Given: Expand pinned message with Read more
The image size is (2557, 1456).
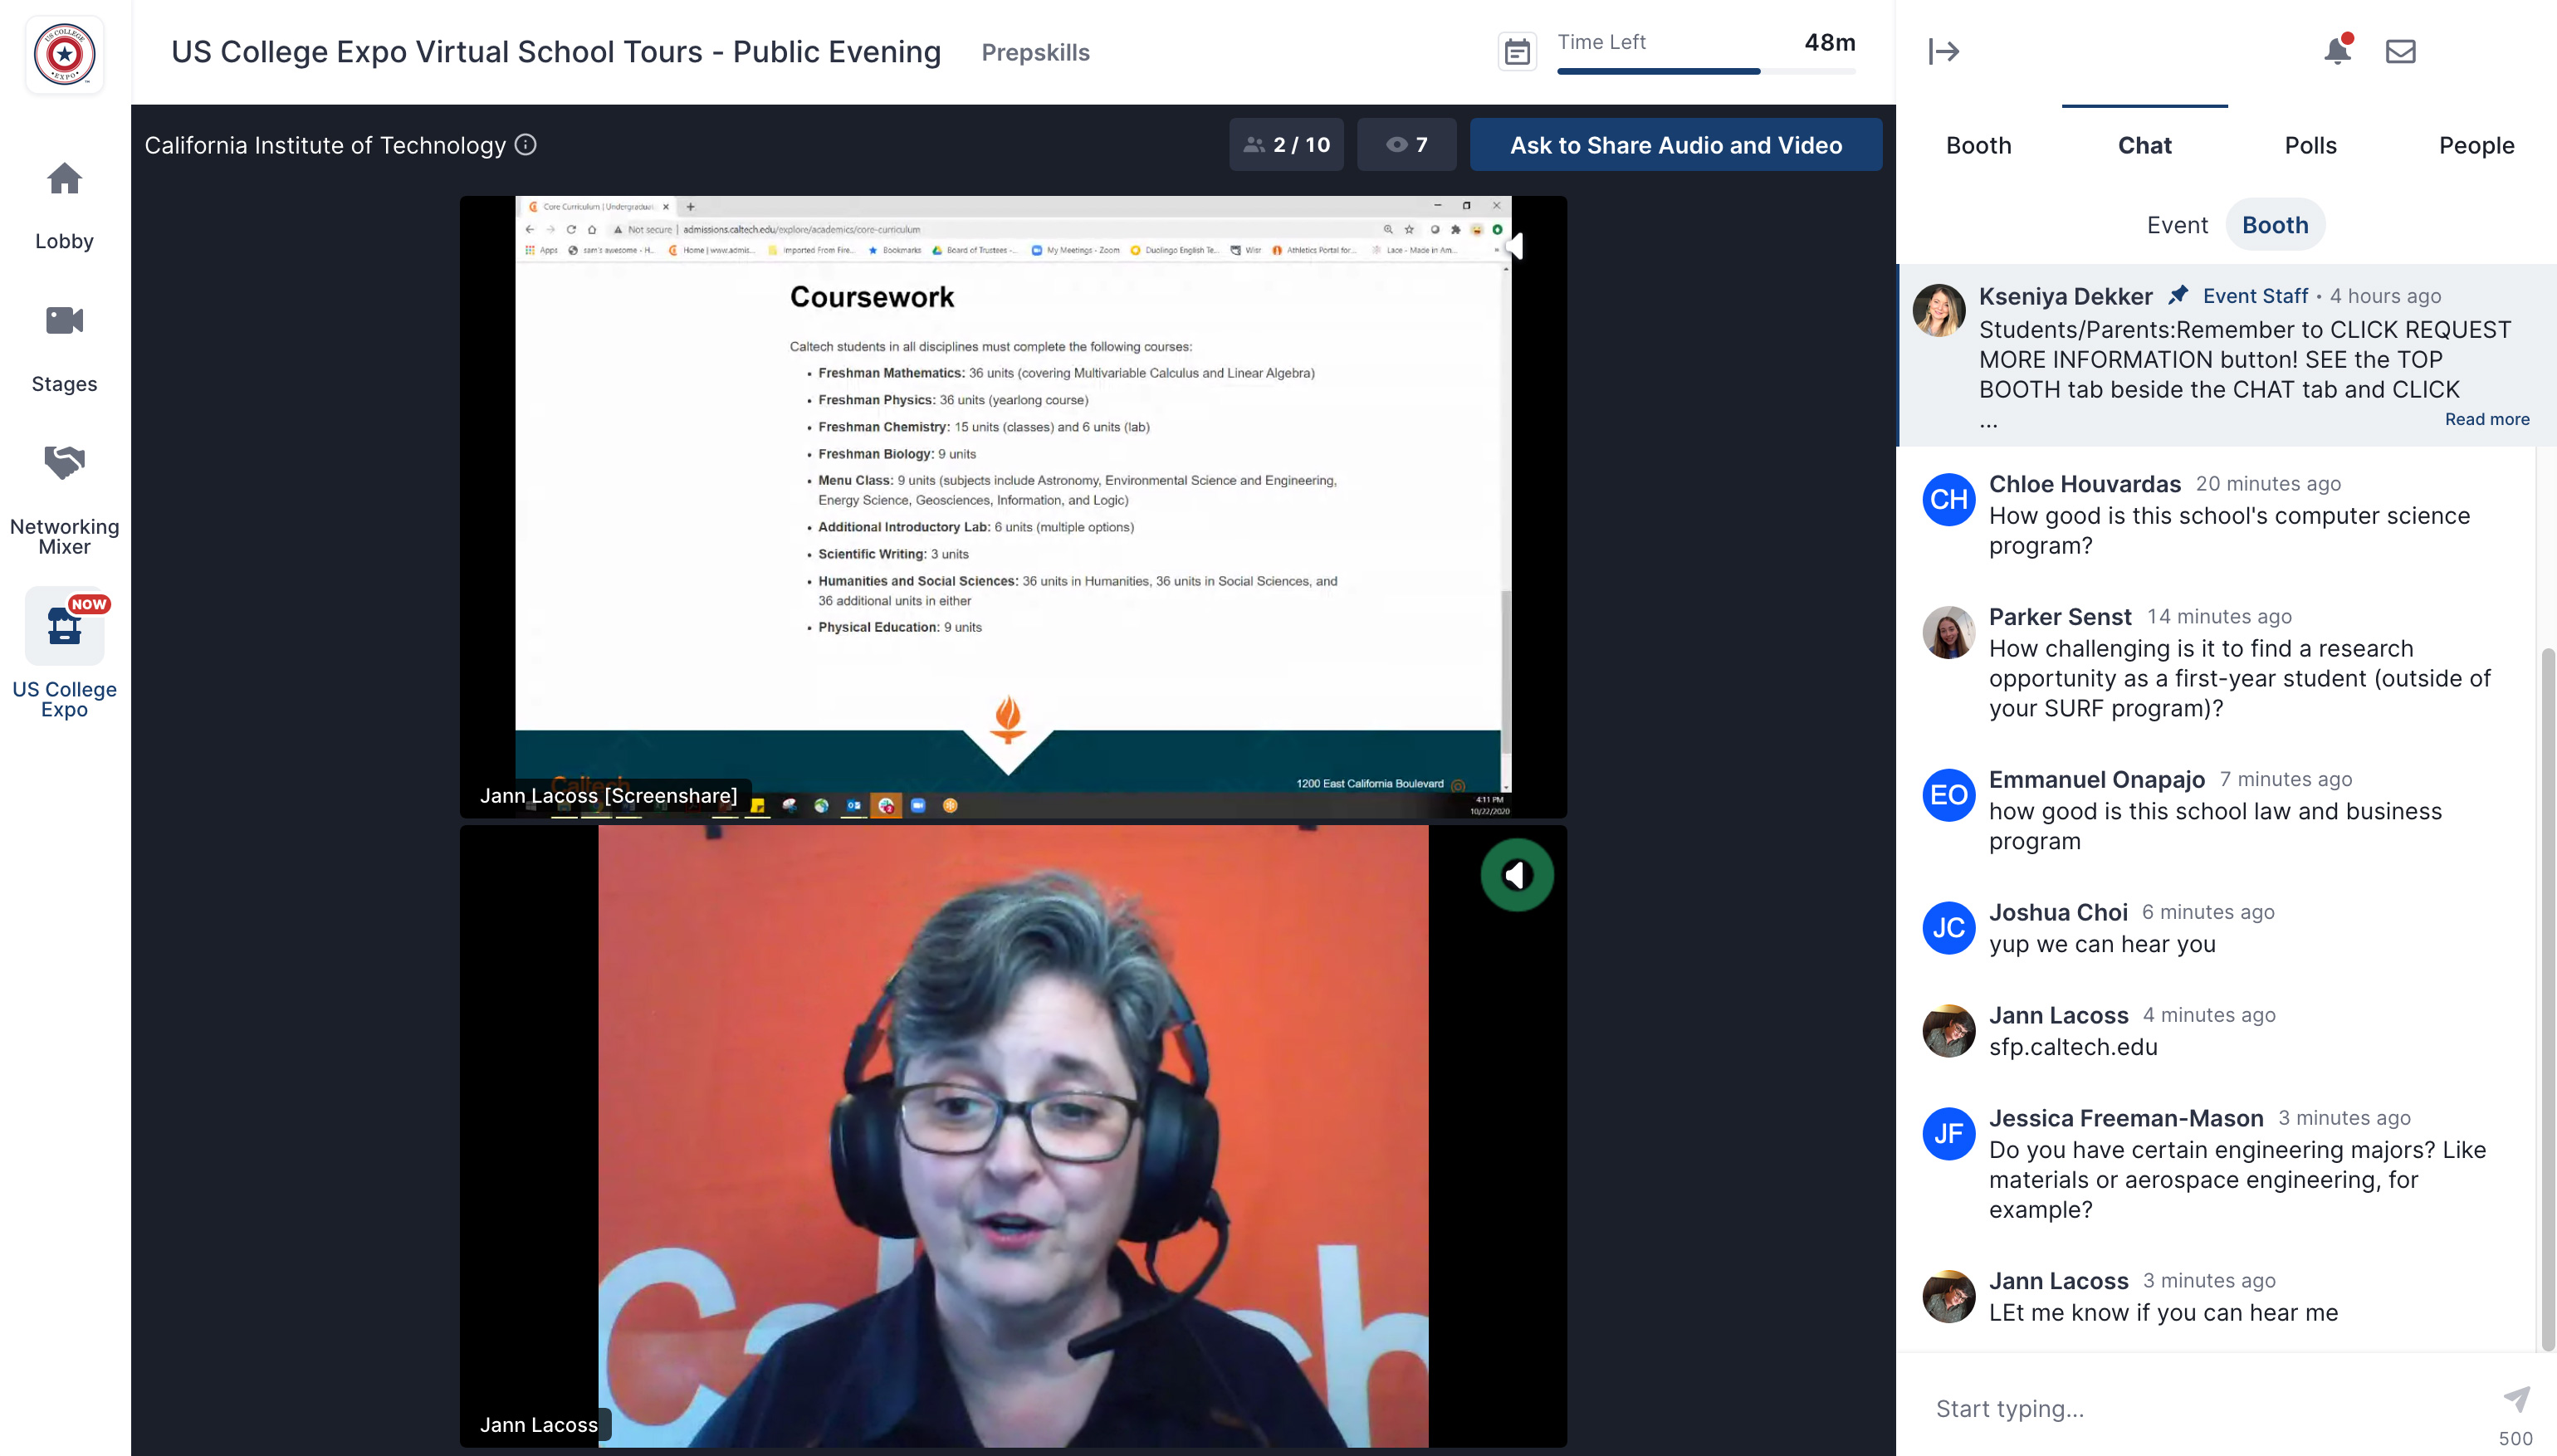Looking at the screenshot, I should pyautogui.click(x=2487, y=419).
